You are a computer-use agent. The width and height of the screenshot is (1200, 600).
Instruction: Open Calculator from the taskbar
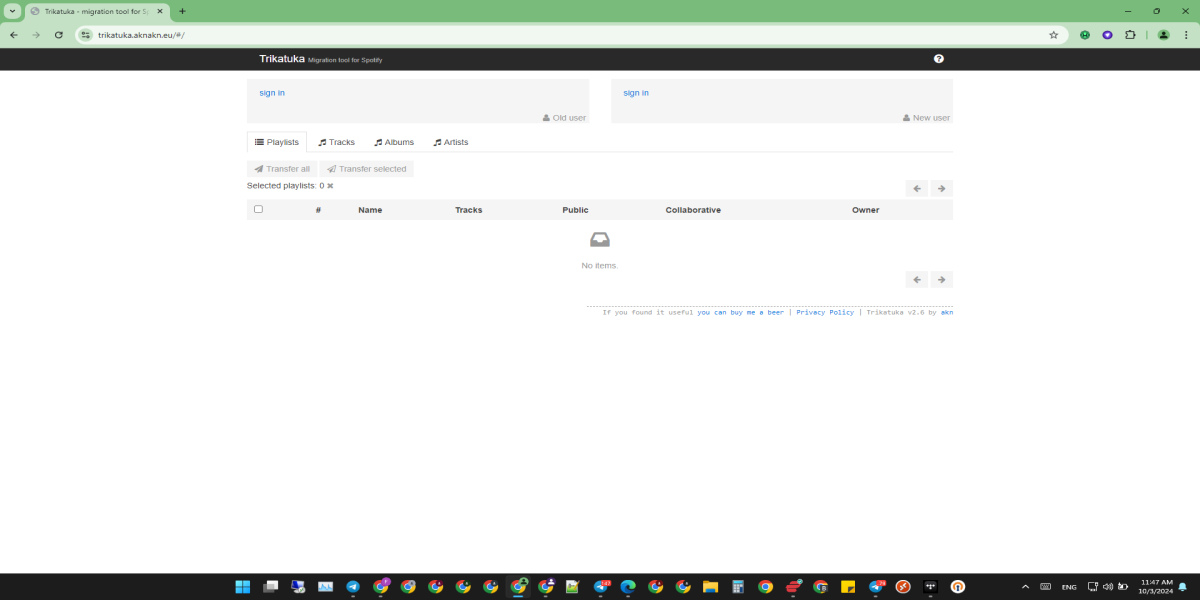tap(738, 587)
